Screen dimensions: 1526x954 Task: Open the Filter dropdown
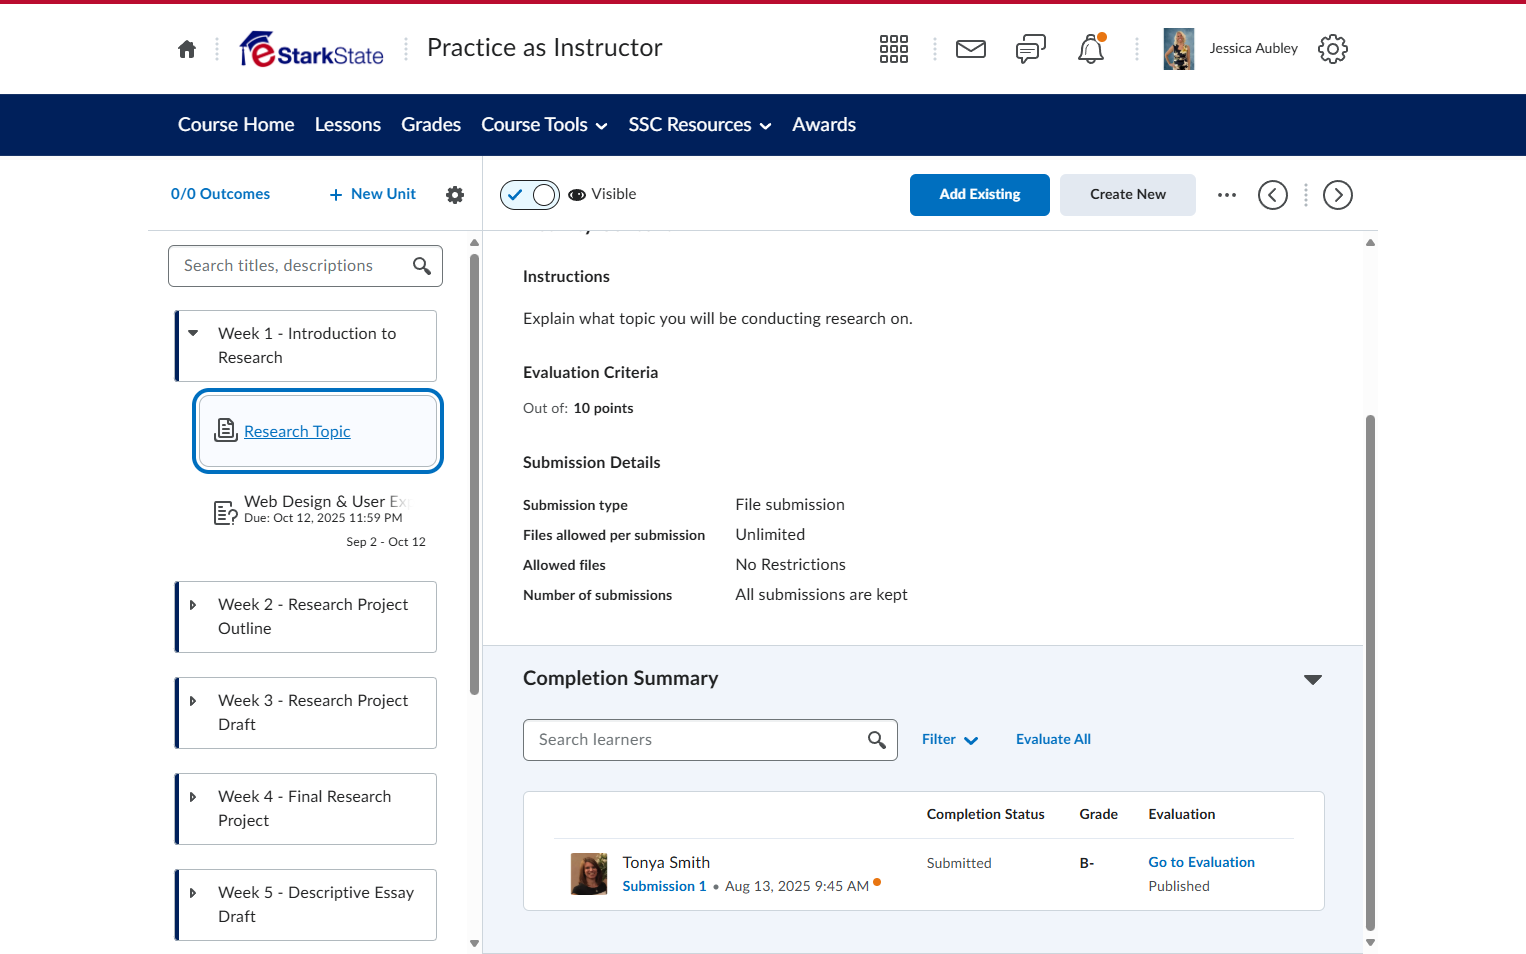tap(950, 740)
